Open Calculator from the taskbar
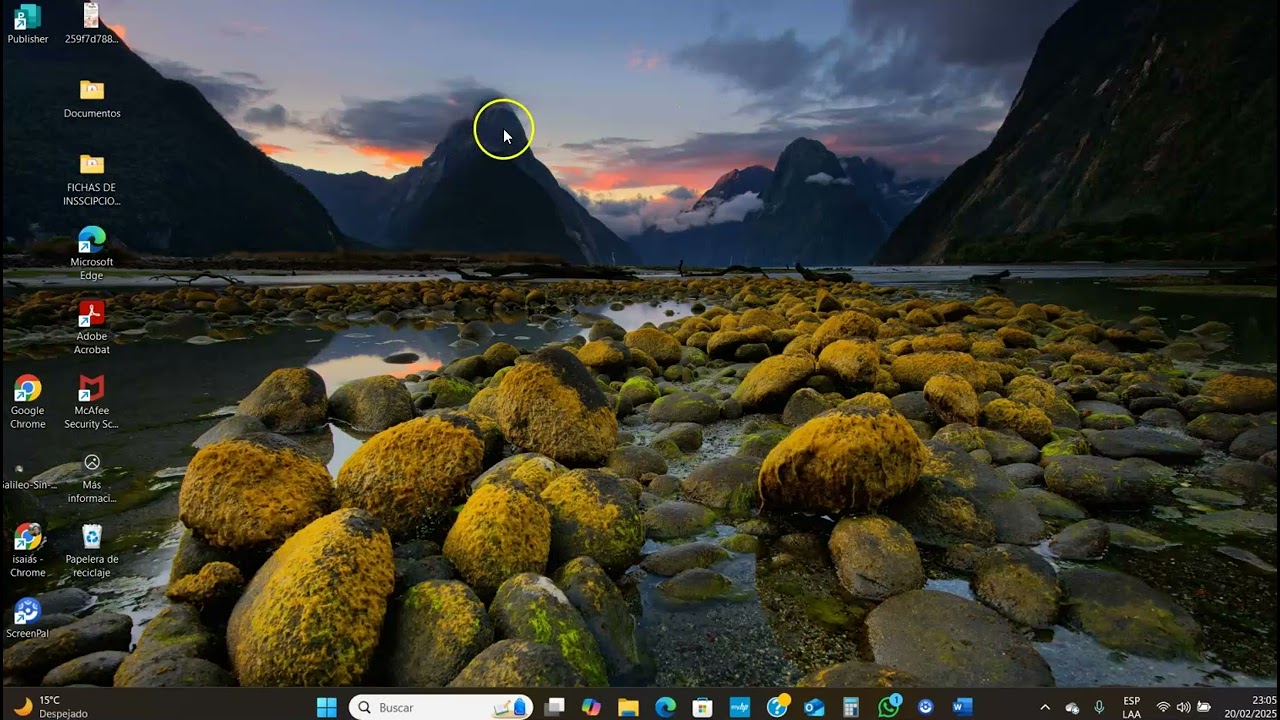1280x720 pixels. pos(851,707)
